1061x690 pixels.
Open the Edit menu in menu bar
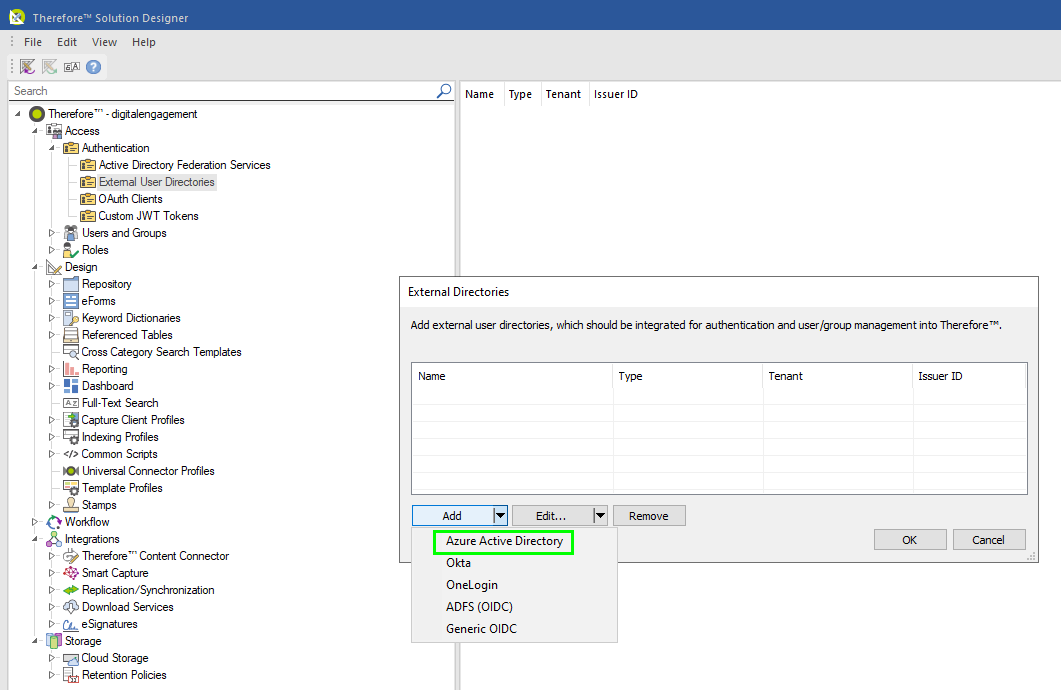pos(67,42)
